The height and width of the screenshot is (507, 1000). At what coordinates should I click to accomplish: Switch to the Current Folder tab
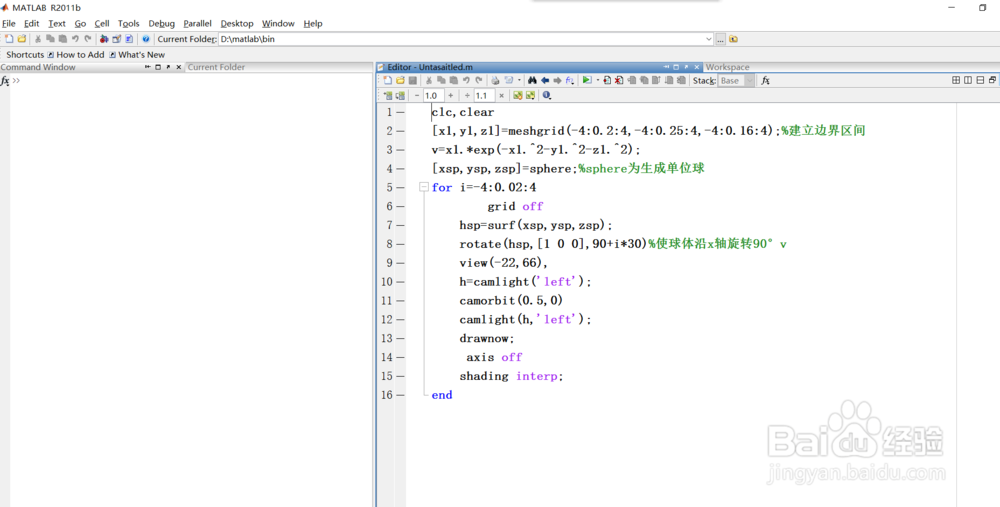click(216, 67)
